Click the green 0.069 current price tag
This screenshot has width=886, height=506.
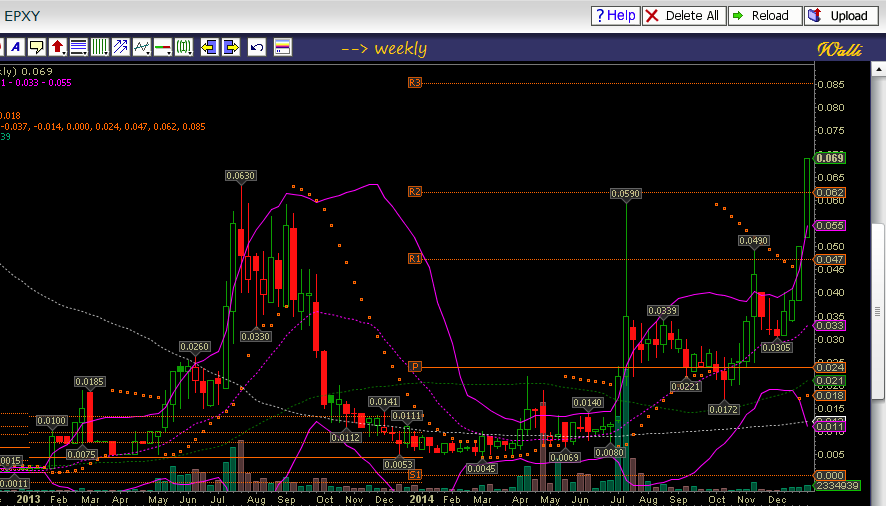tap(829, 158)
